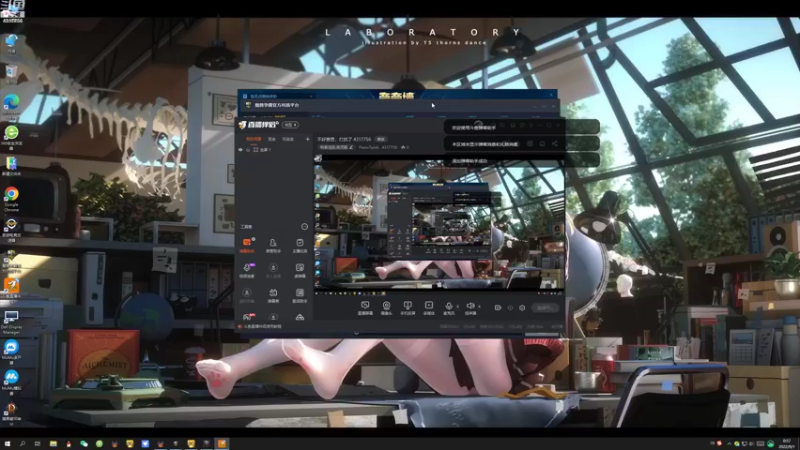Image resolution: width=800 pixels, height=450 pixels.
Task: Select the active orange scene tab
Action: point(254,139)
